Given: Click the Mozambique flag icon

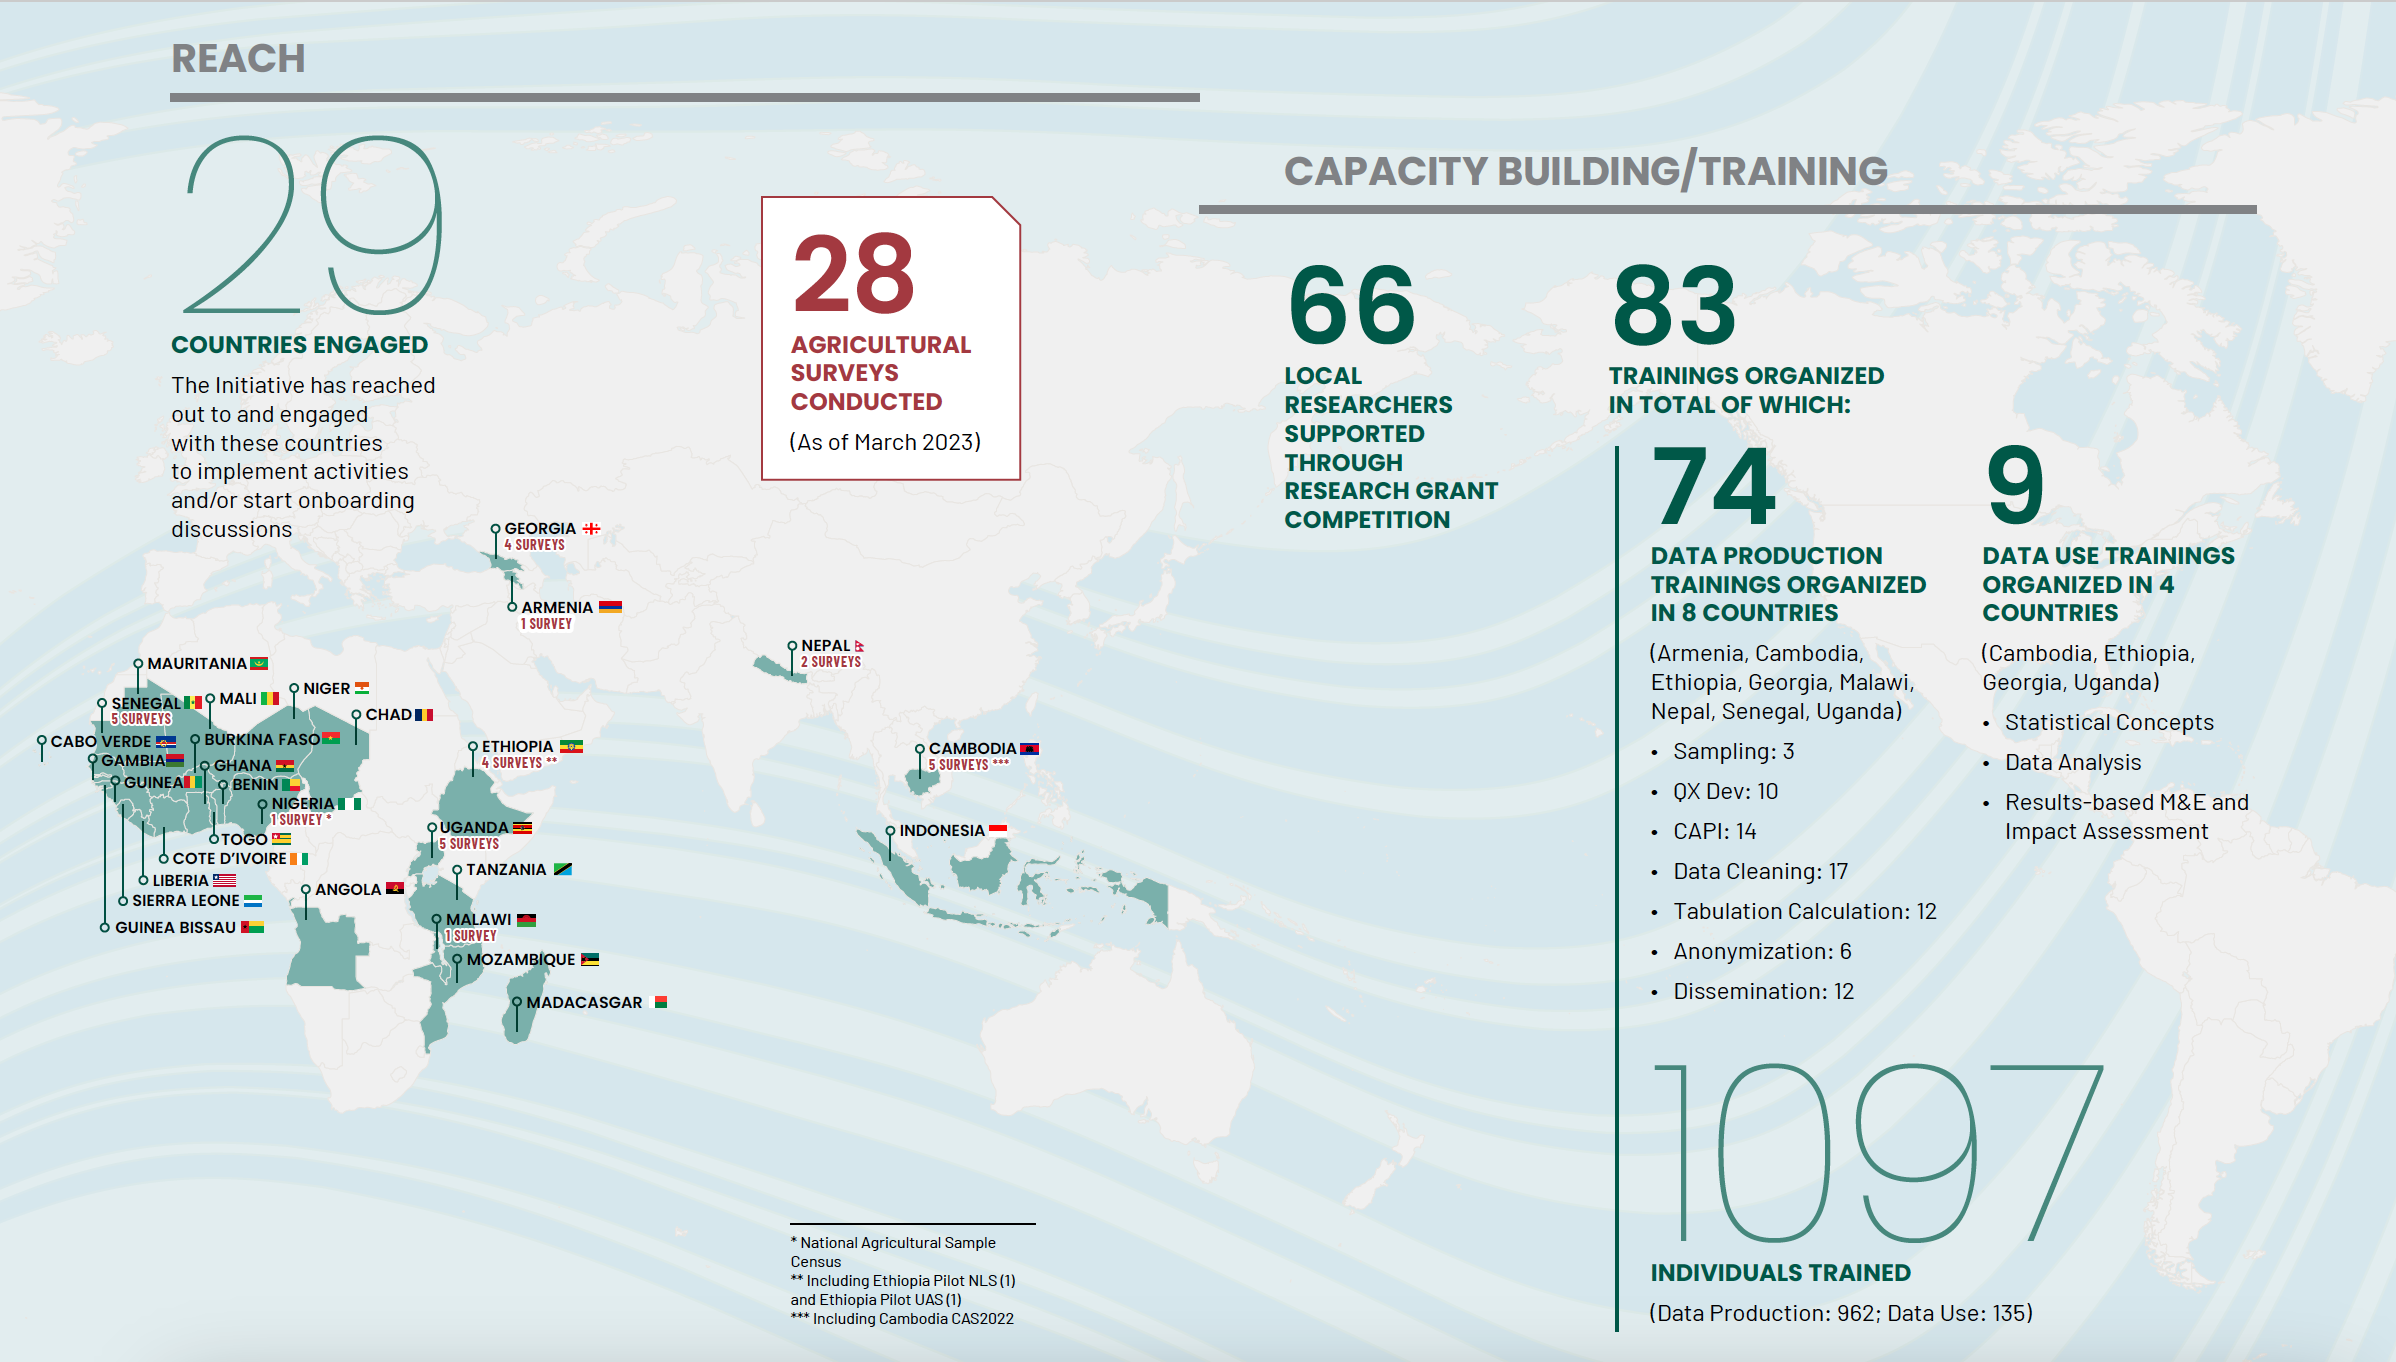Looking at the screenshot, I should click(x=590, y=959).
